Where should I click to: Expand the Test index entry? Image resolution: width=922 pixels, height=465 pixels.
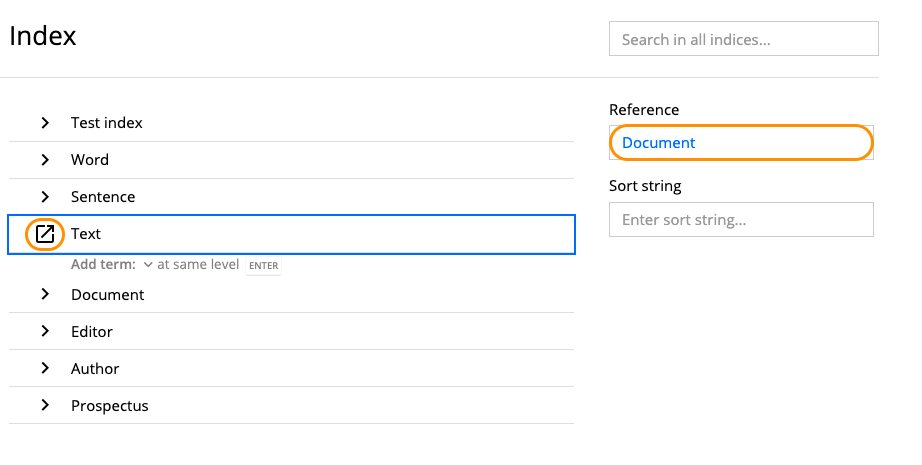point(45,123)
